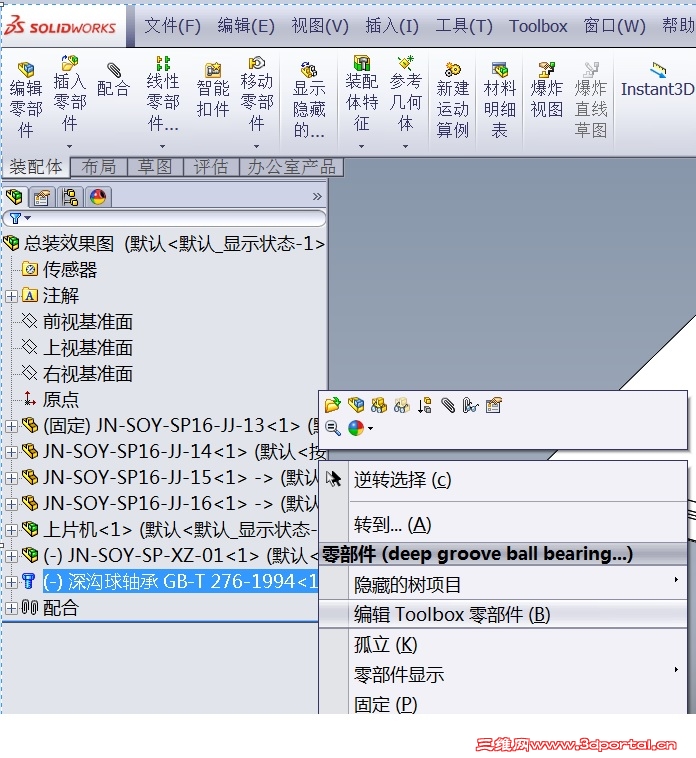Viewport: 696px width, 758px height.
Task: Open the PropertyManager tab icon
Action: point(42,197)
